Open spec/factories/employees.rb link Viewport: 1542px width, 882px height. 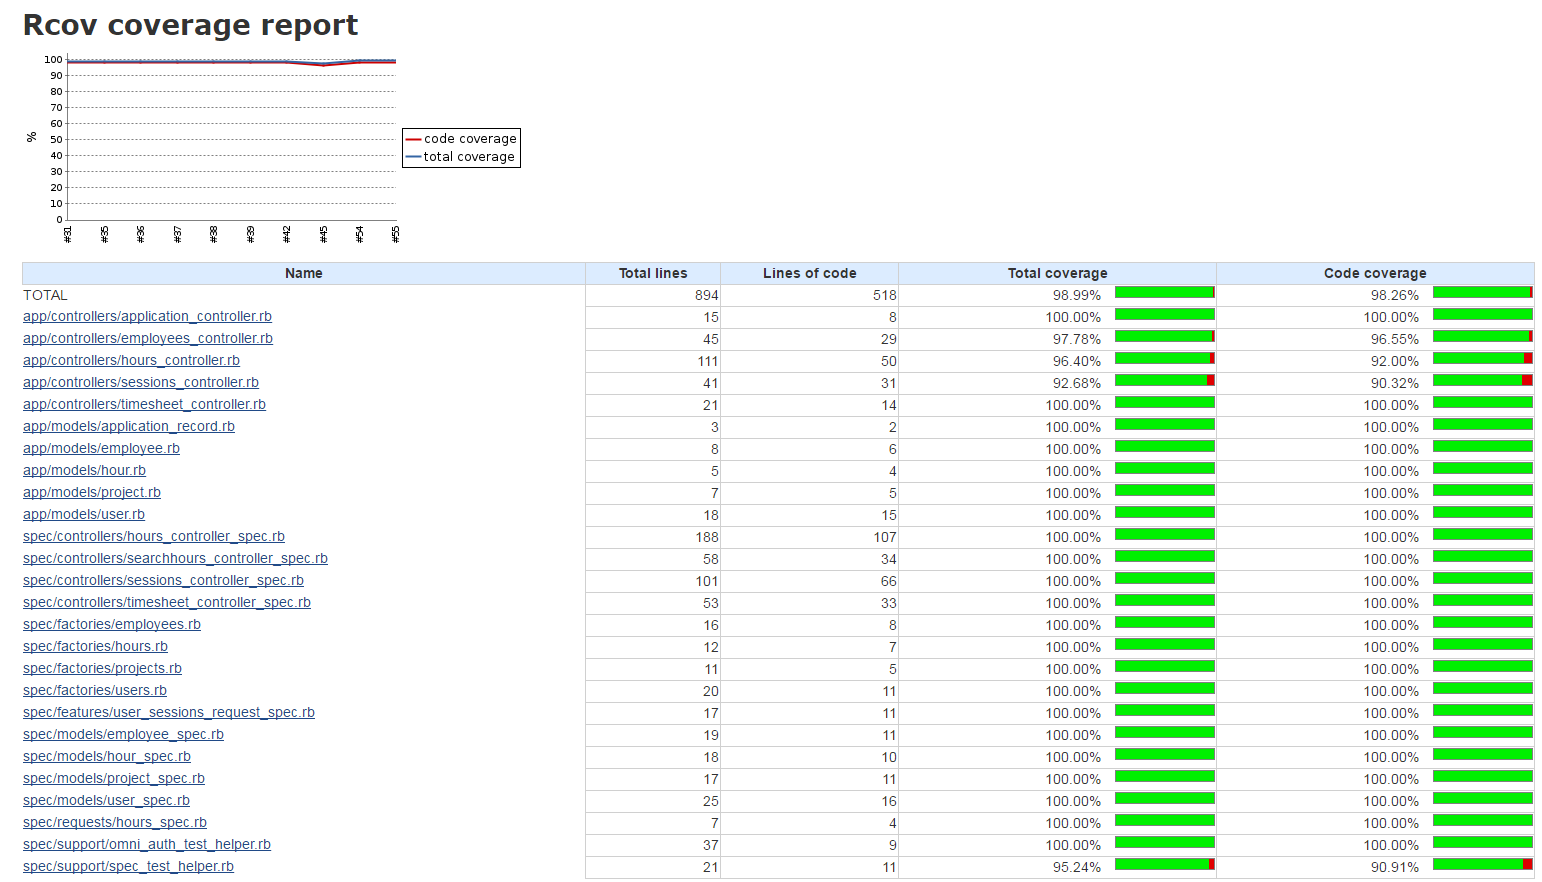[112, 625]
